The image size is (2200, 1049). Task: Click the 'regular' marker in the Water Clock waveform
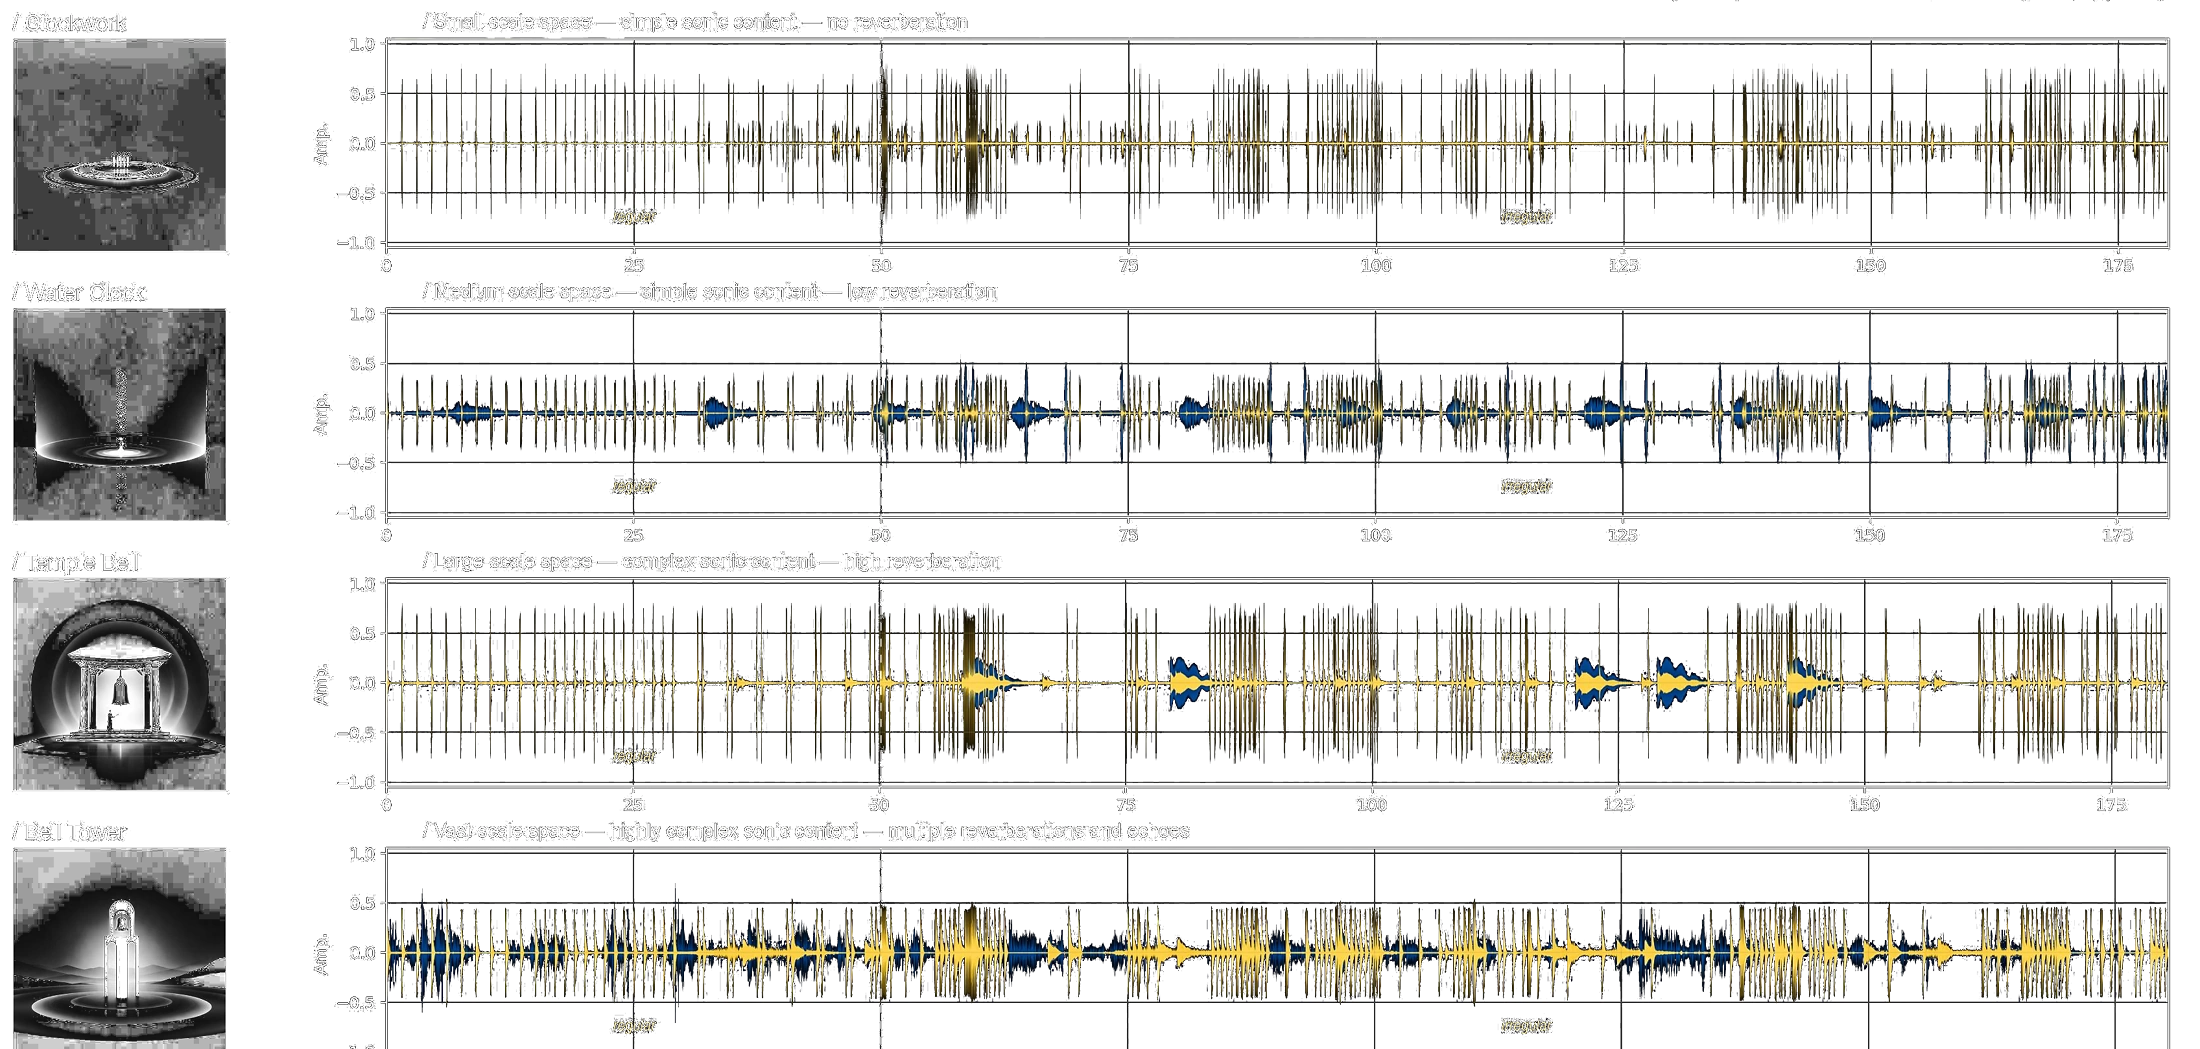point(634,486)
